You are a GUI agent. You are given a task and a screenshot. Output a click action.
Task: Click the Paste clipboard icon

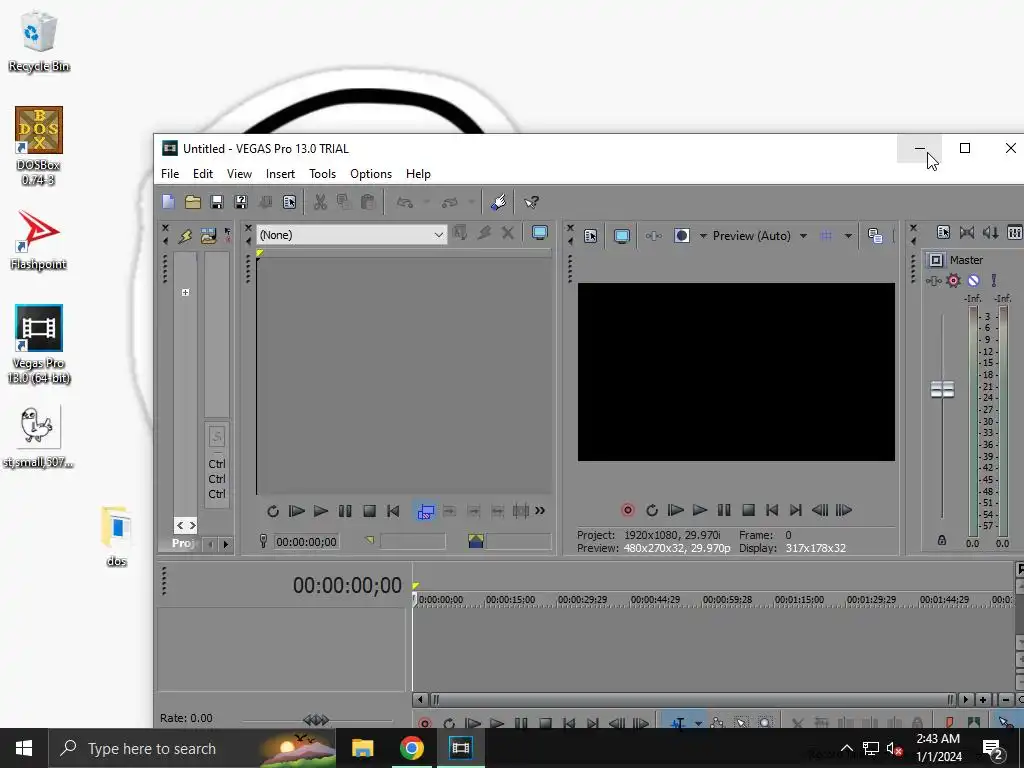click(368, 202)
